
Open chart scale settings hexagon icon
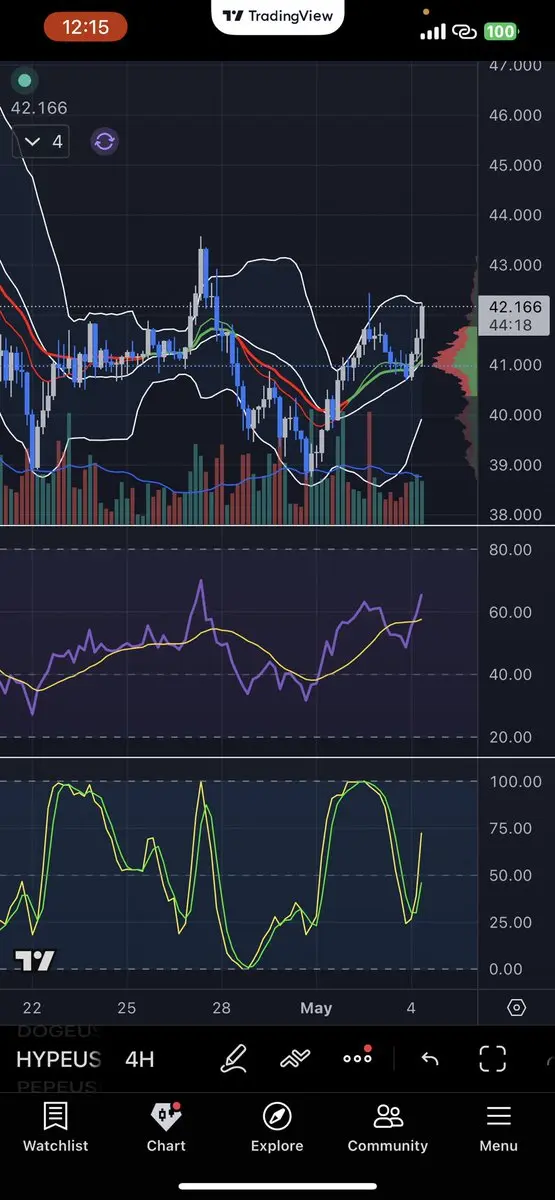pyautogui.click(x=516, y=1008)
